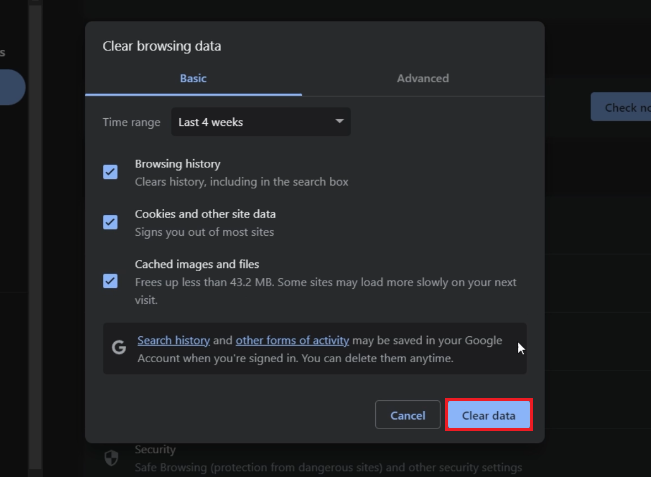Toggle the Cookies and other site data checkbox
The image size is (651, 477).
[x=111, y=222]
